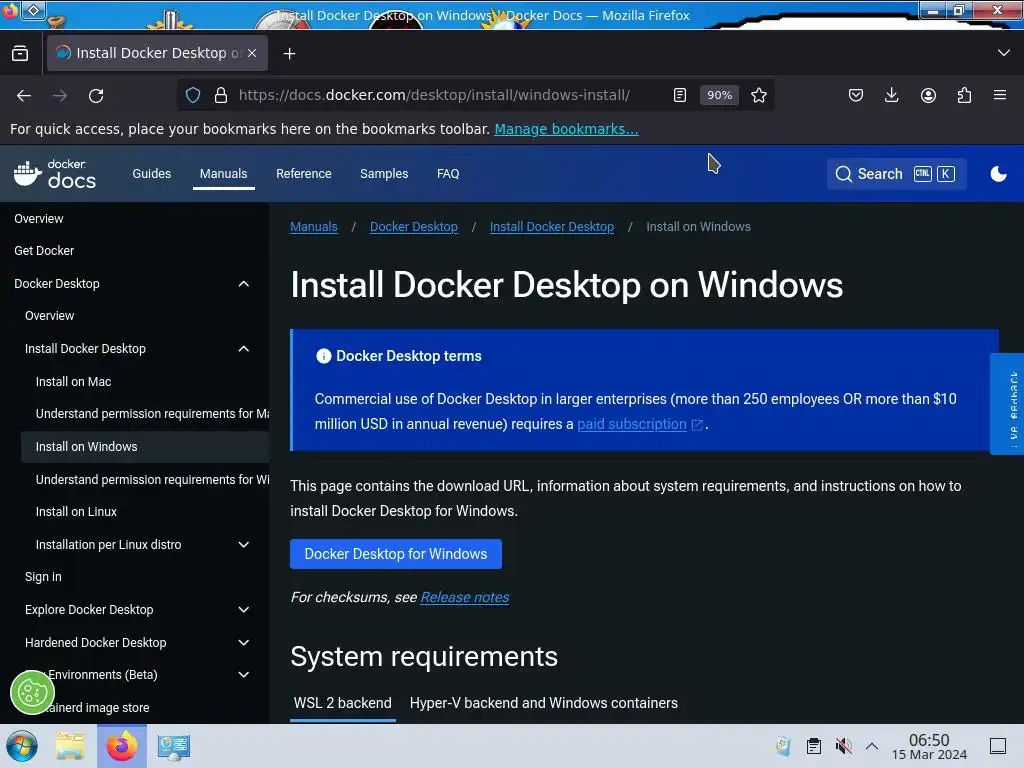Viewport: 1024px width, 768px height.
Task: Open the FAQ nav item
Action: tap(448, 174)
